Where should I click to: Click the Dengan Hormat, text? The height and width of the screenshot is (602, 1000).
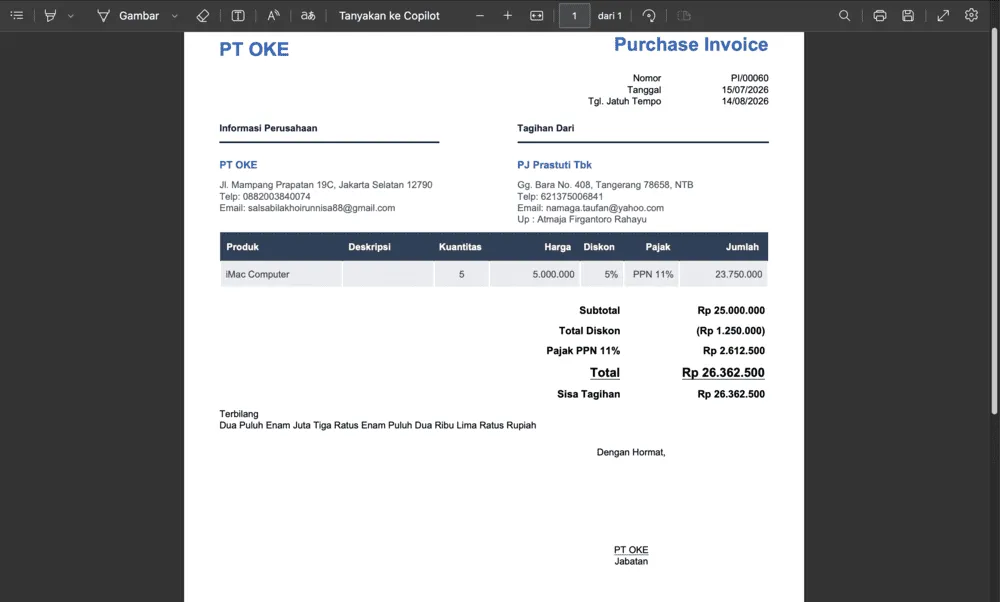pos(631,452)
